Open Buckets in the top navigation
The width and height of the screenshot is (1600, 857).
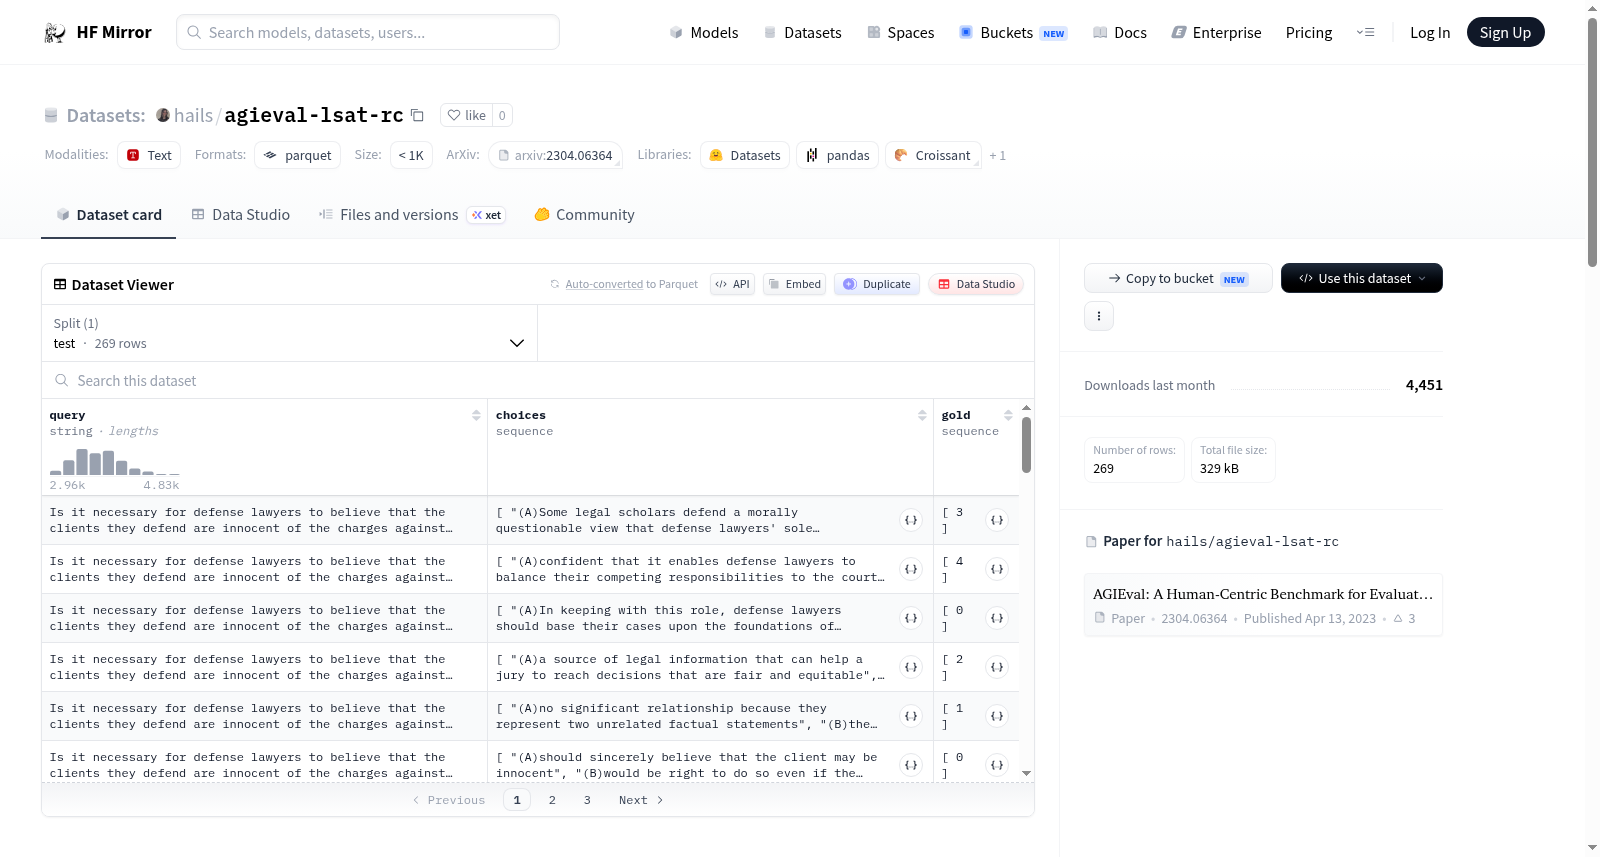pyautogui.click(x=1013, y=32)
